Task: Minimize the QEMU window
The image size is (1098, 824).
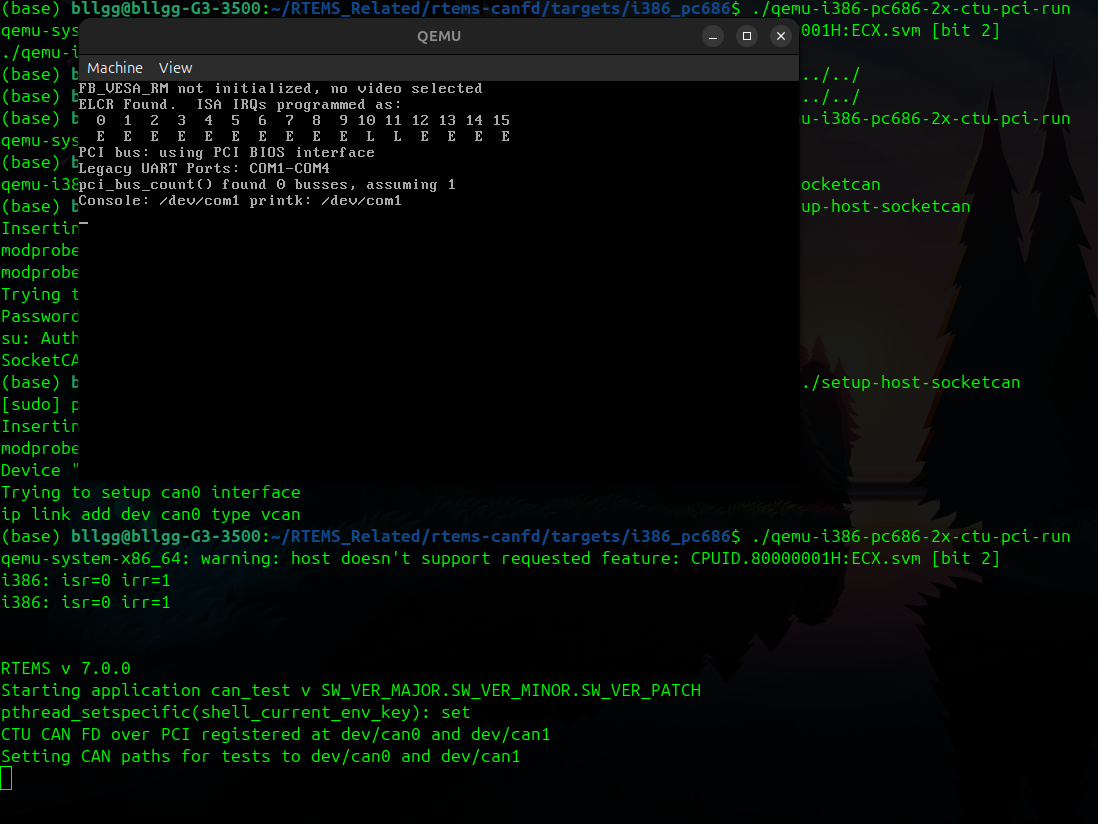Action: point(713,36)
